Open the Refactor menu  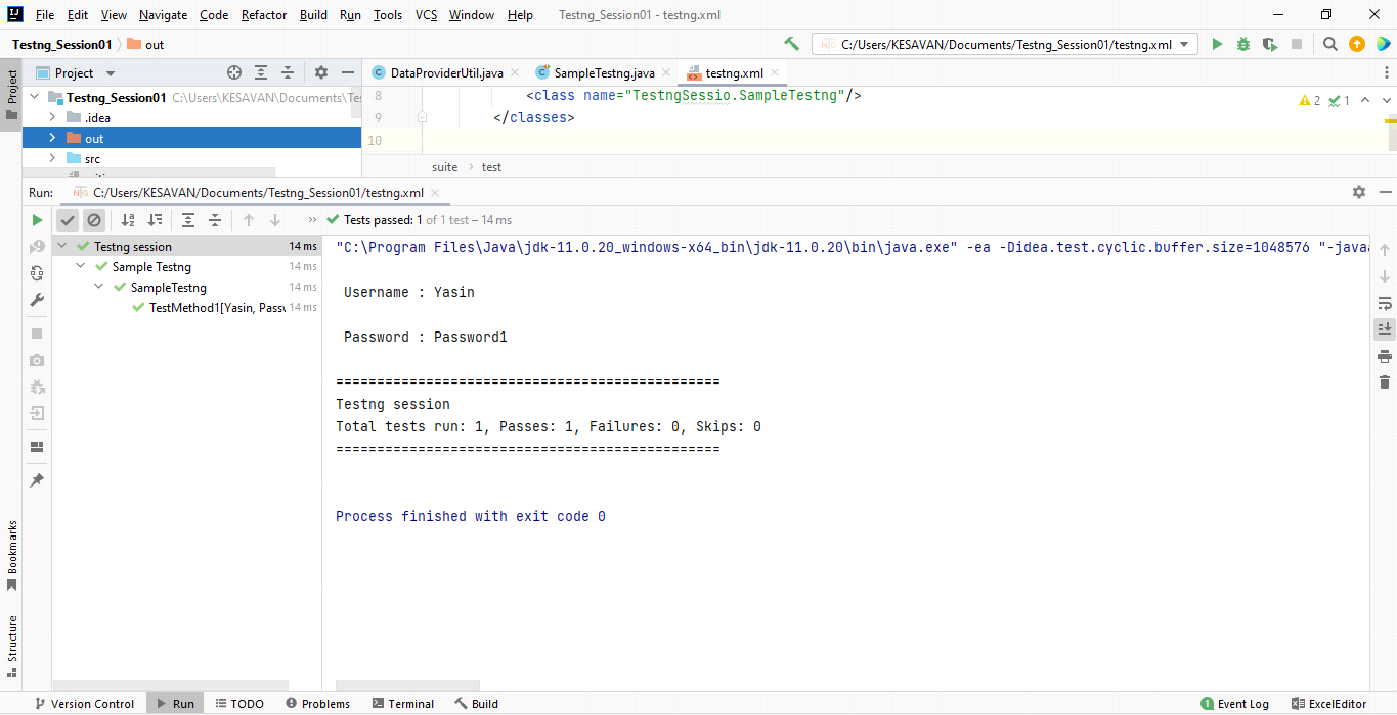pos(264,15)
